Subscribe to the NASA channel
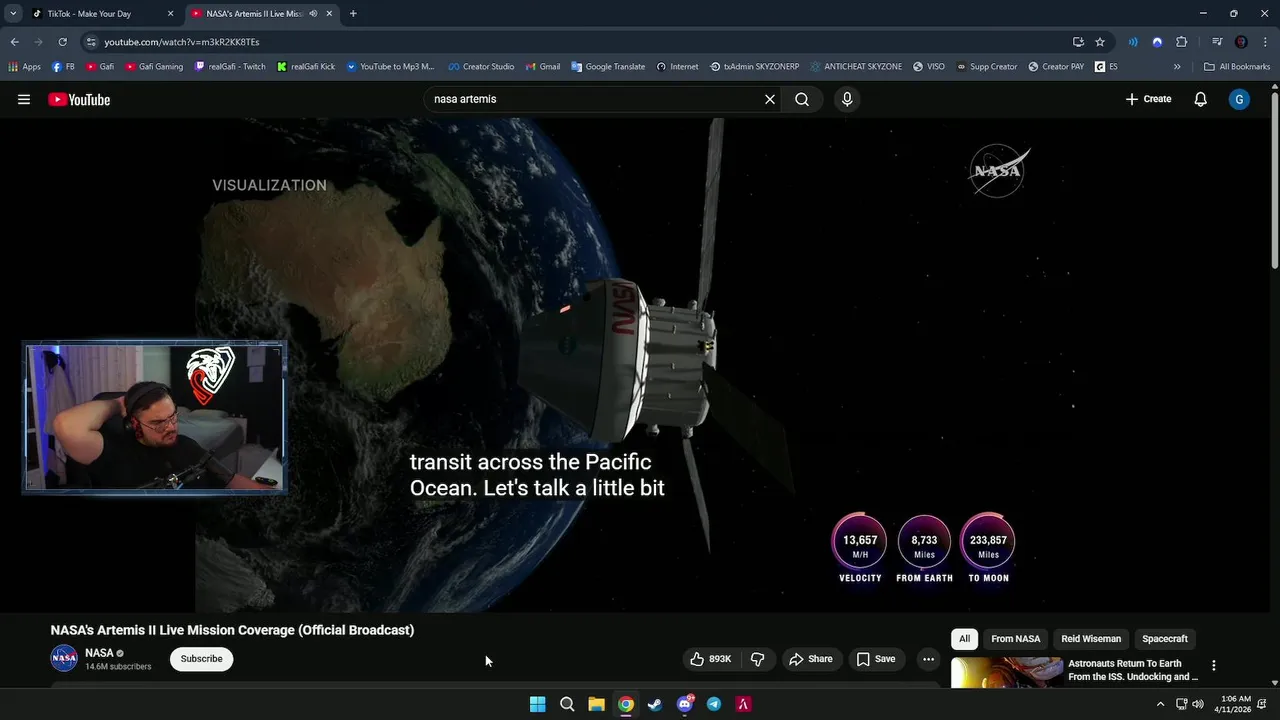This screenshot has width=1280, height=720. [x=201, y=659]
